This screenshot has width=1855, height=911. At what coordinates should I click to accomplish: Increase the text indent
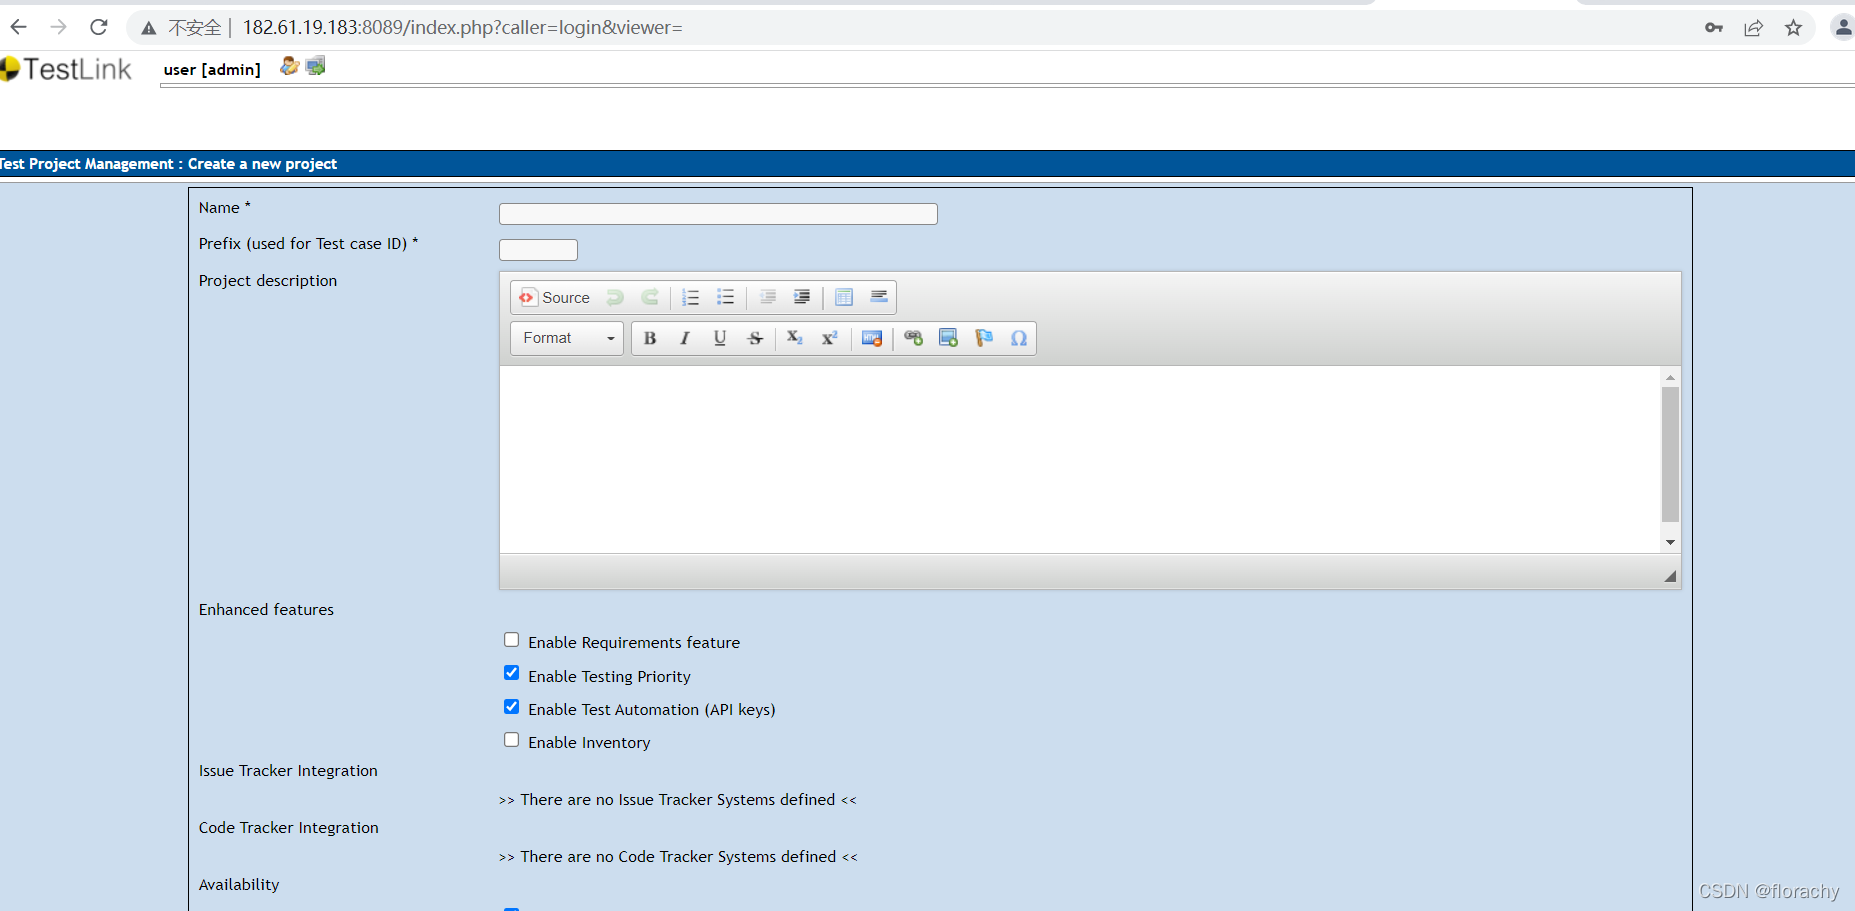tap(802, 298)
